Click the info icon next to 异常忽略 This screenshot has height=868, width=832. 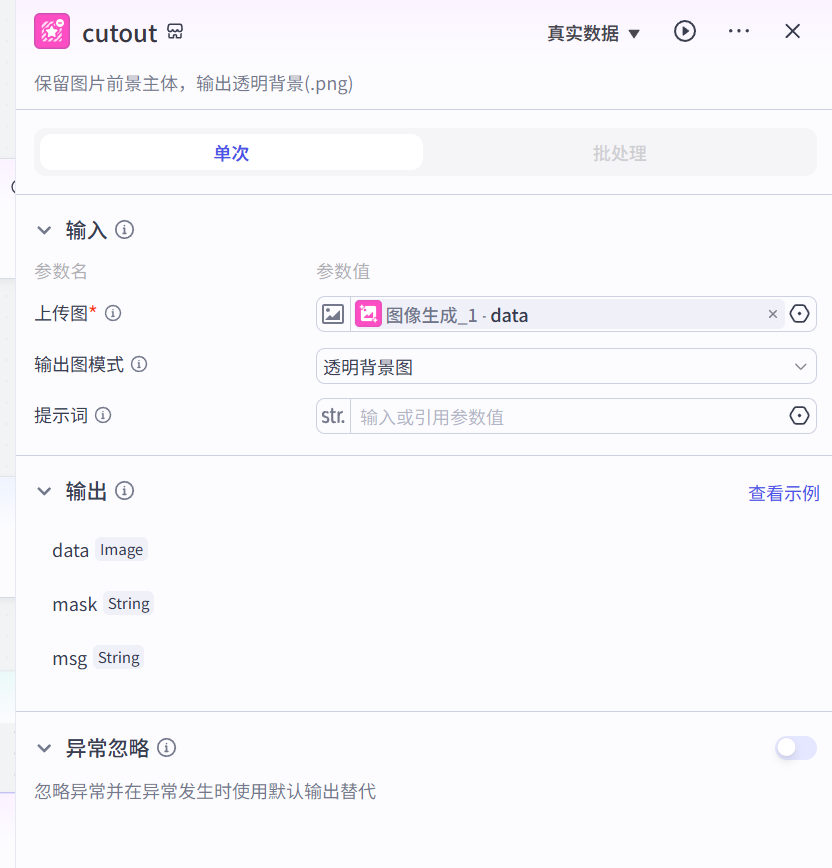pos(167,748)
